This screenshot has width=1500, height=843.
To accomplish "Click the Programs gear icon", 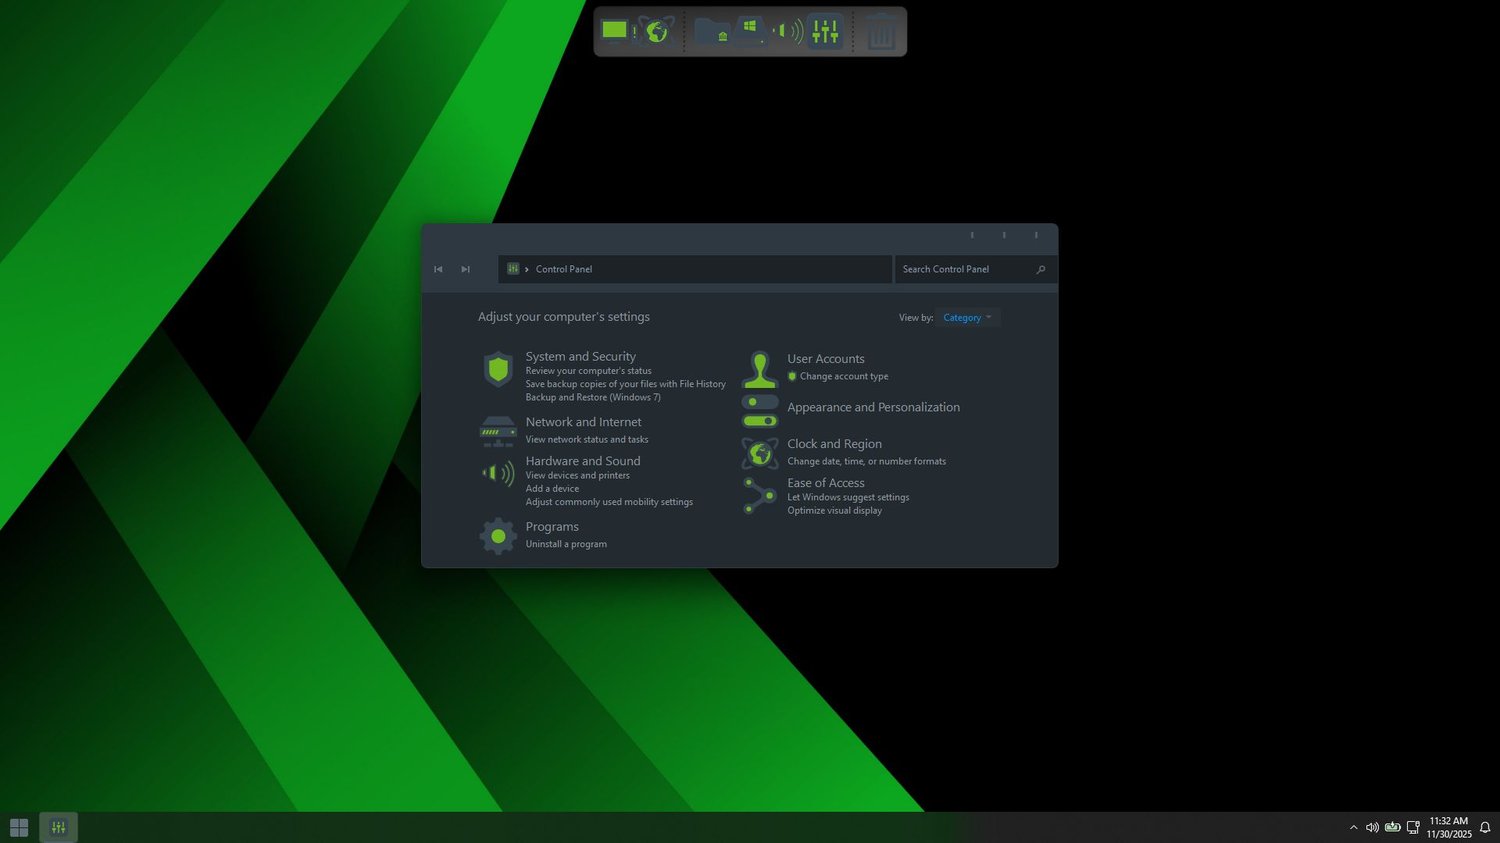I will 498,536.
